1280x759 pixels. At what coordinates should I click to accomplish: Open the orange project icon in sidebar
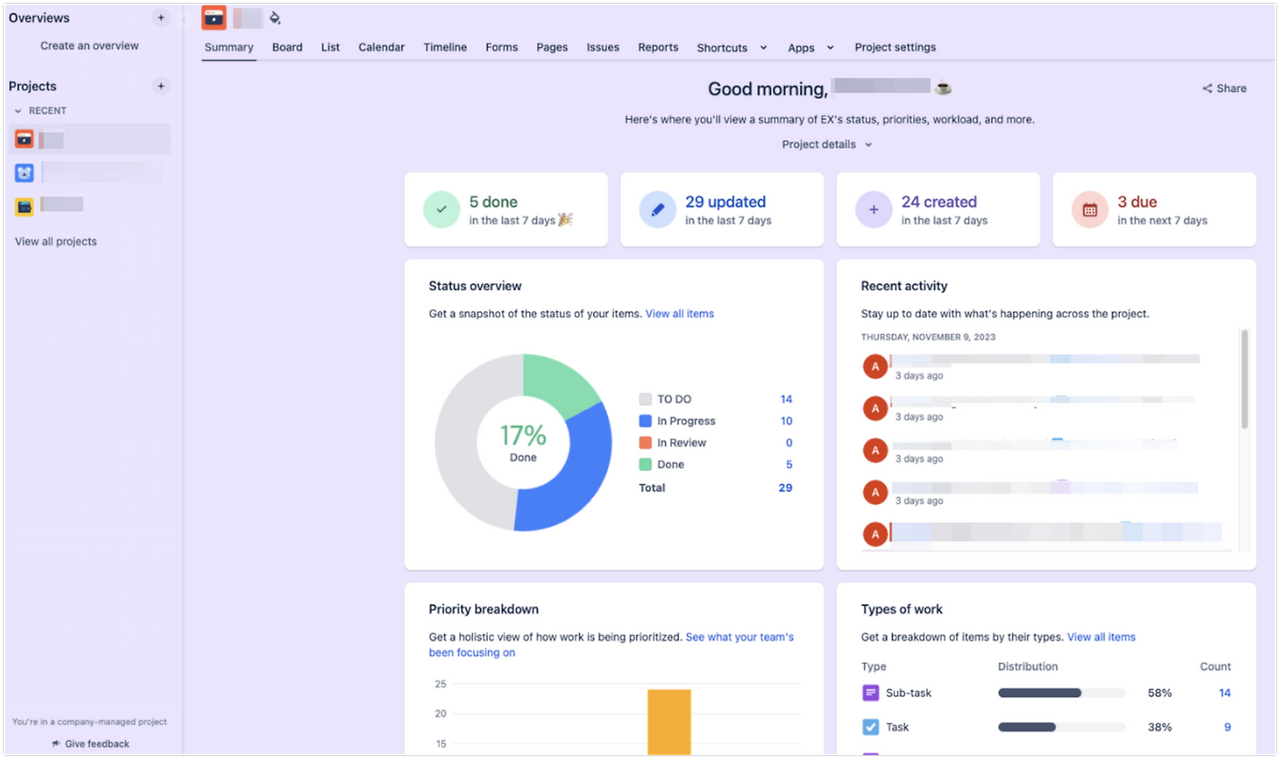point(24,139)
